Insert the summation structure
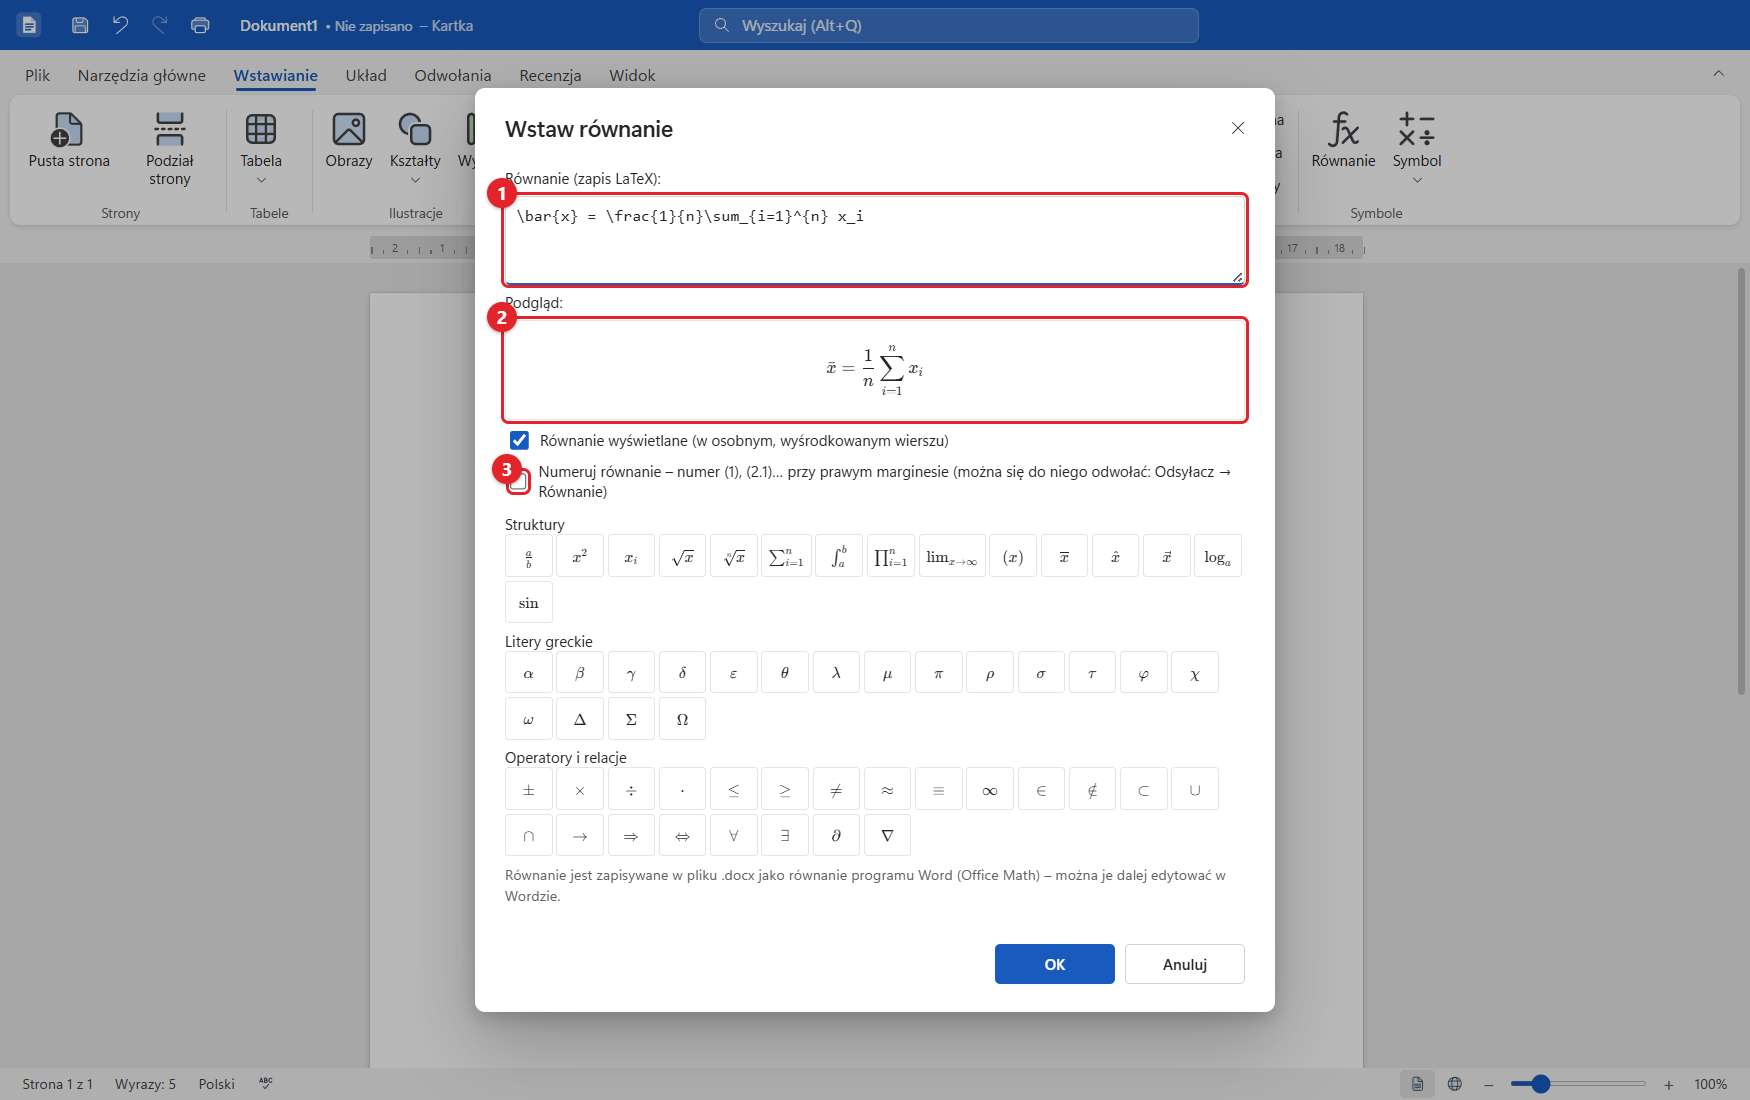The width and height of the screenshot is (1750, 1100). 786,556
